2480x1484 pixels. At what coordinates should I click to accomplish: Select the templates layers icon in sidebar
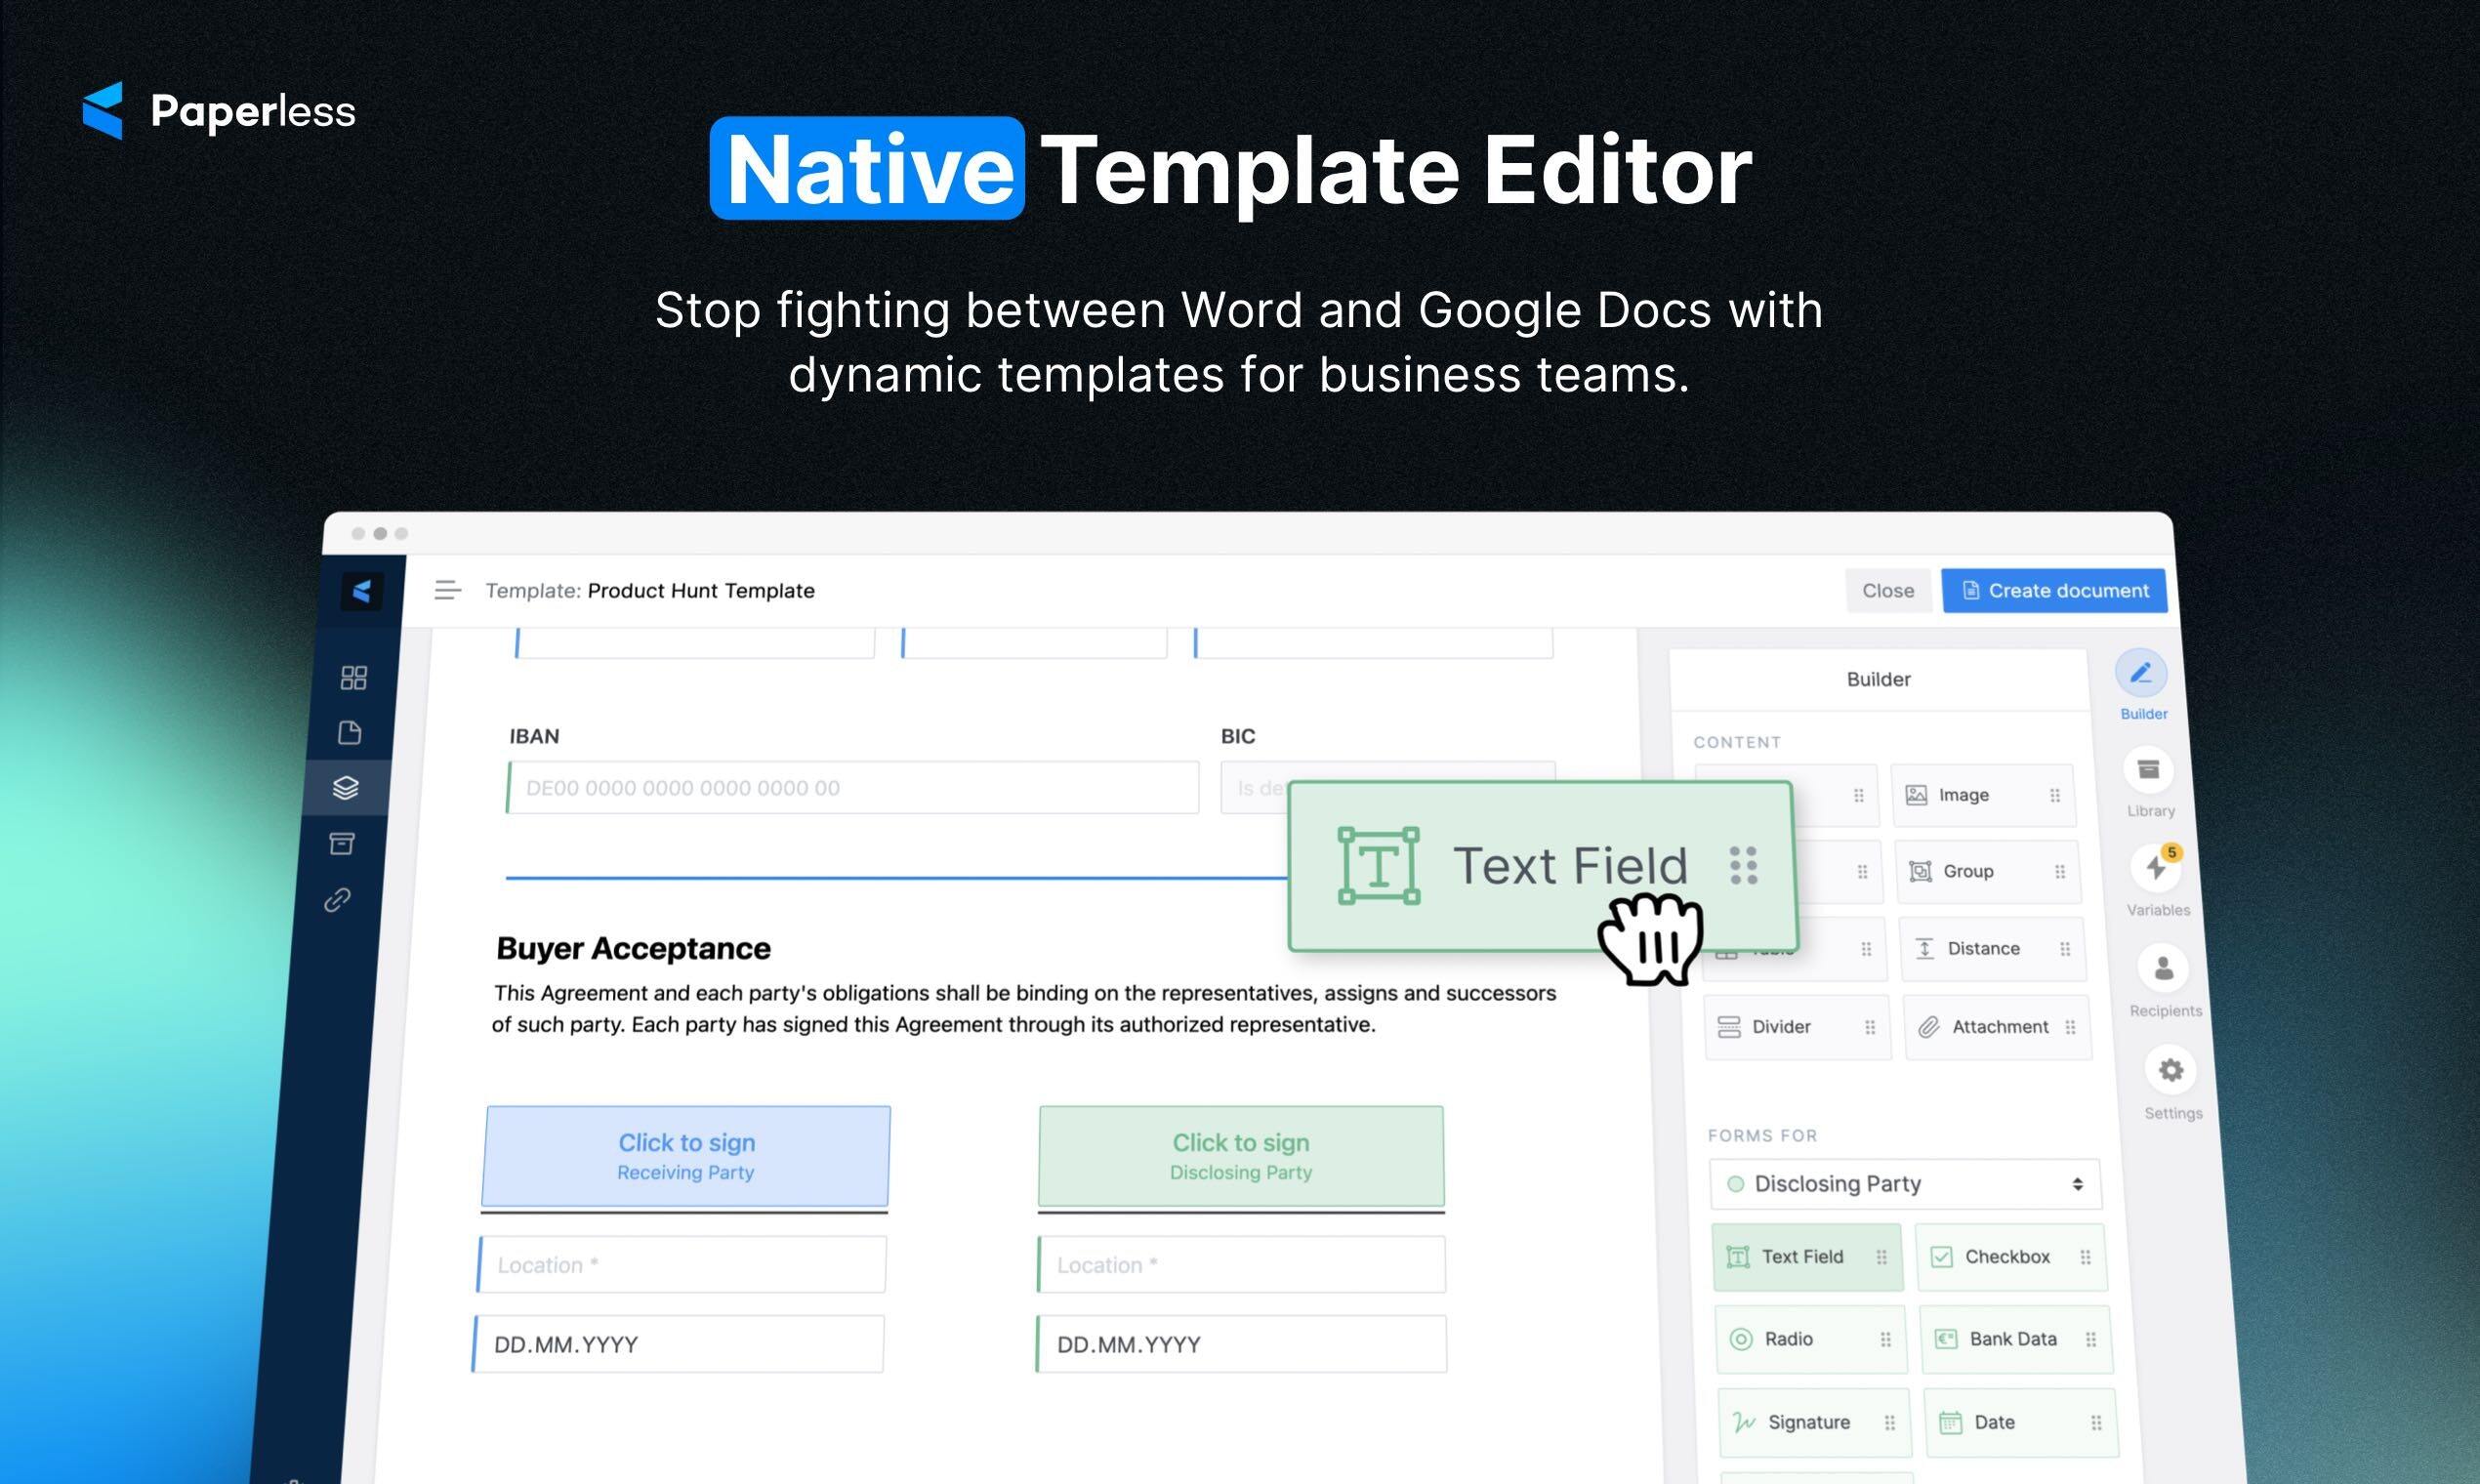coord(345,788)
